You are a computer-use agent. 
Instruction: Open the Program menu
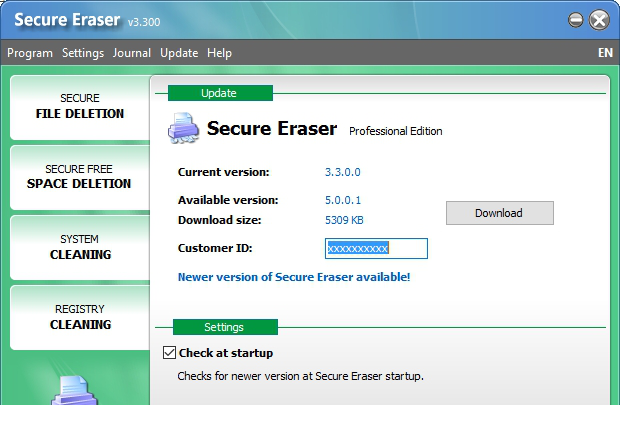(x=30, y=53)
